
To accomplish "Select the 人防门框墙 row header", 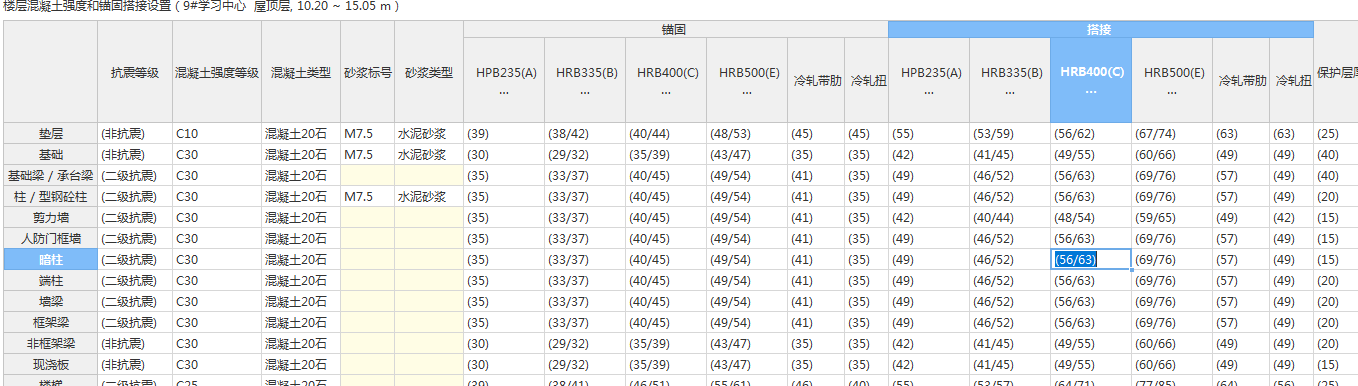I will point(50,239).
